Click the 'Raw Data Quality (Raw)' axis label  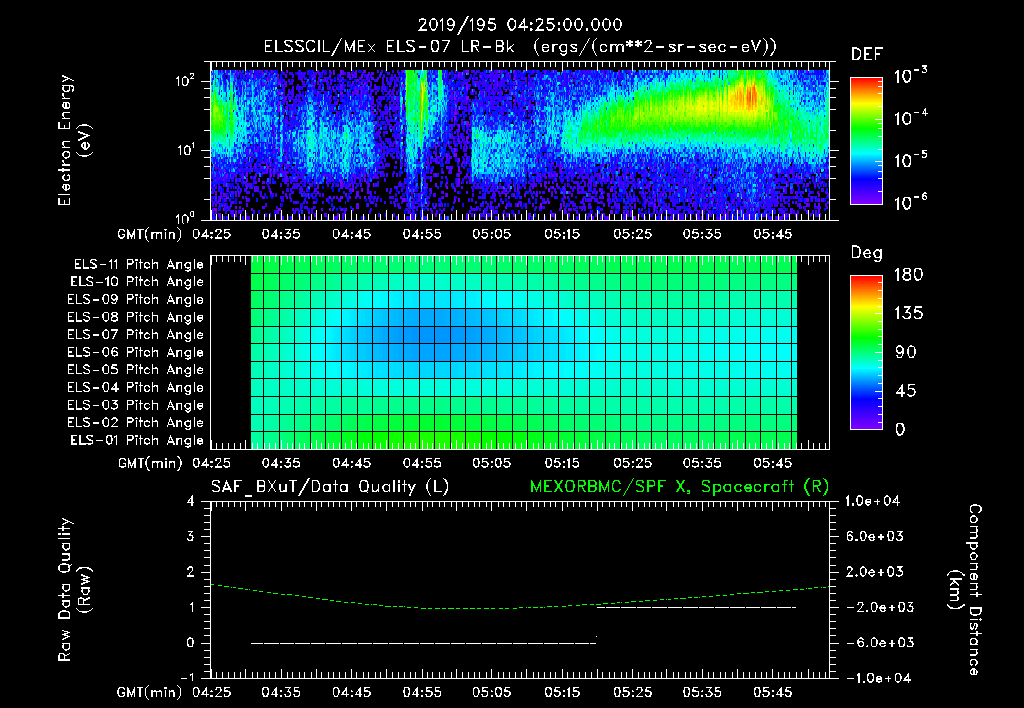click(74, 590)
